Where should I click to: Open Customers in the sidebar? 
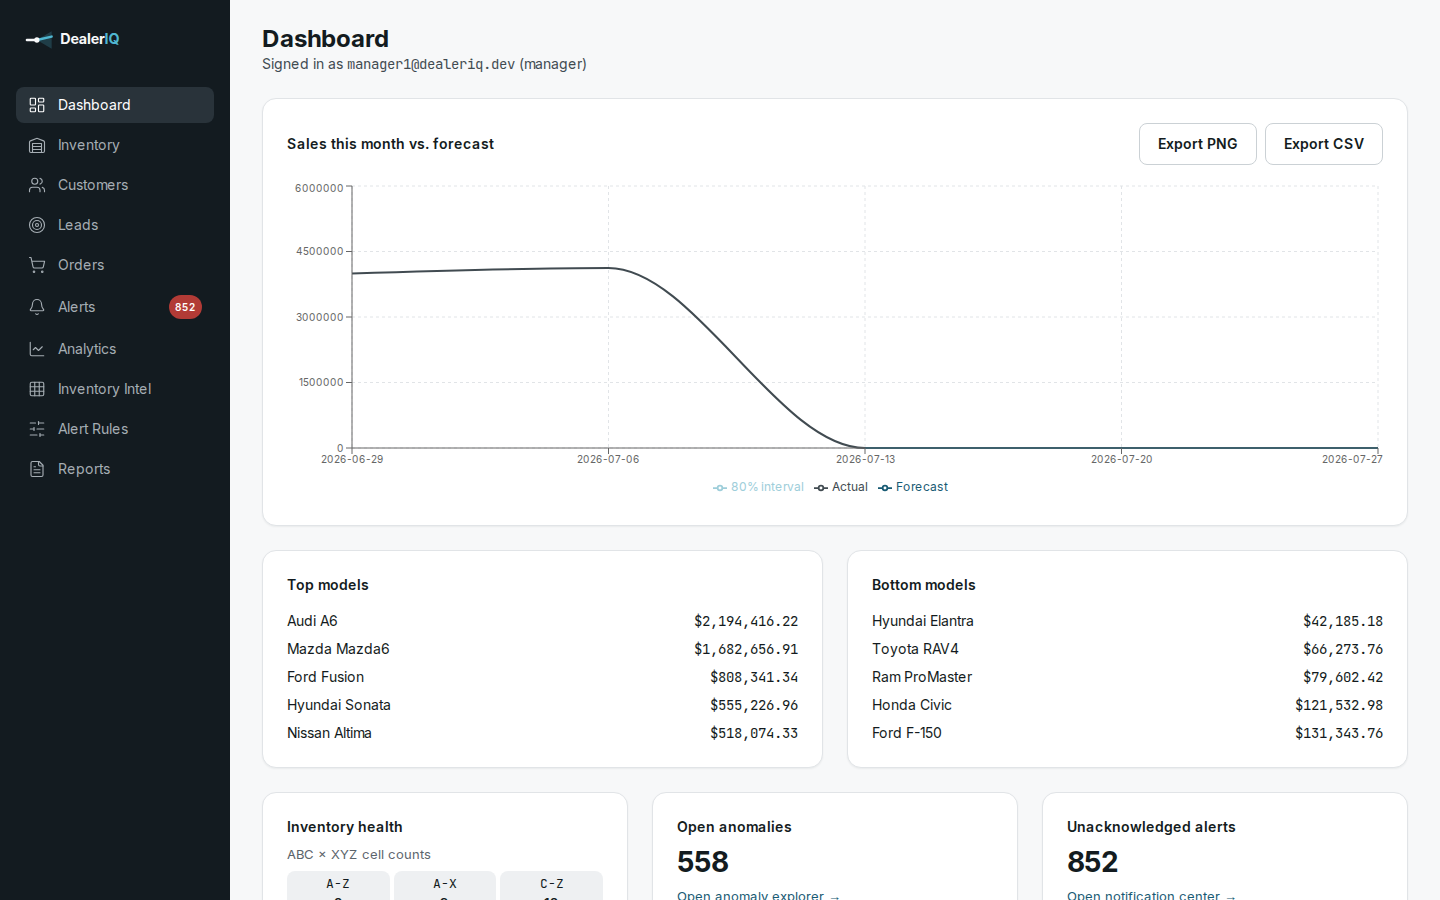tap(115, 185)
